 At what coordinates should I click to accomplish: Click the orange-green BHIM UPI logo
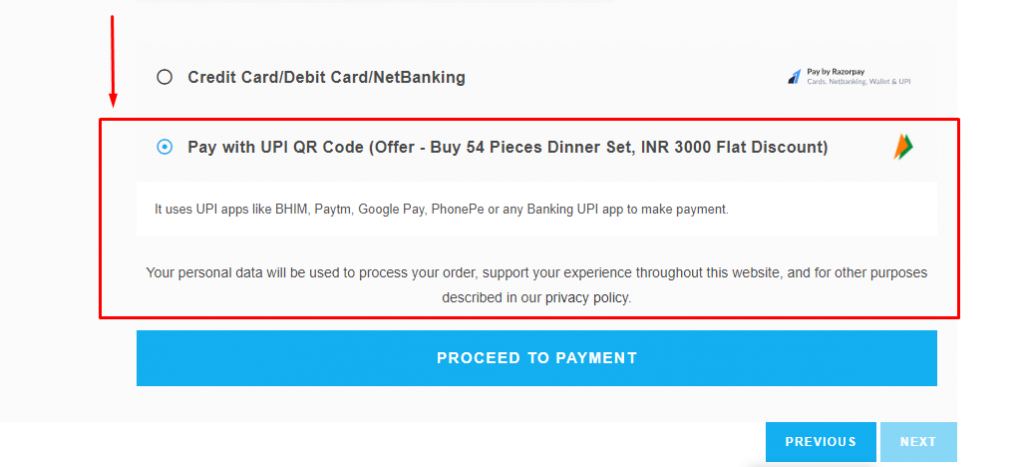click(x=904, y=147)
